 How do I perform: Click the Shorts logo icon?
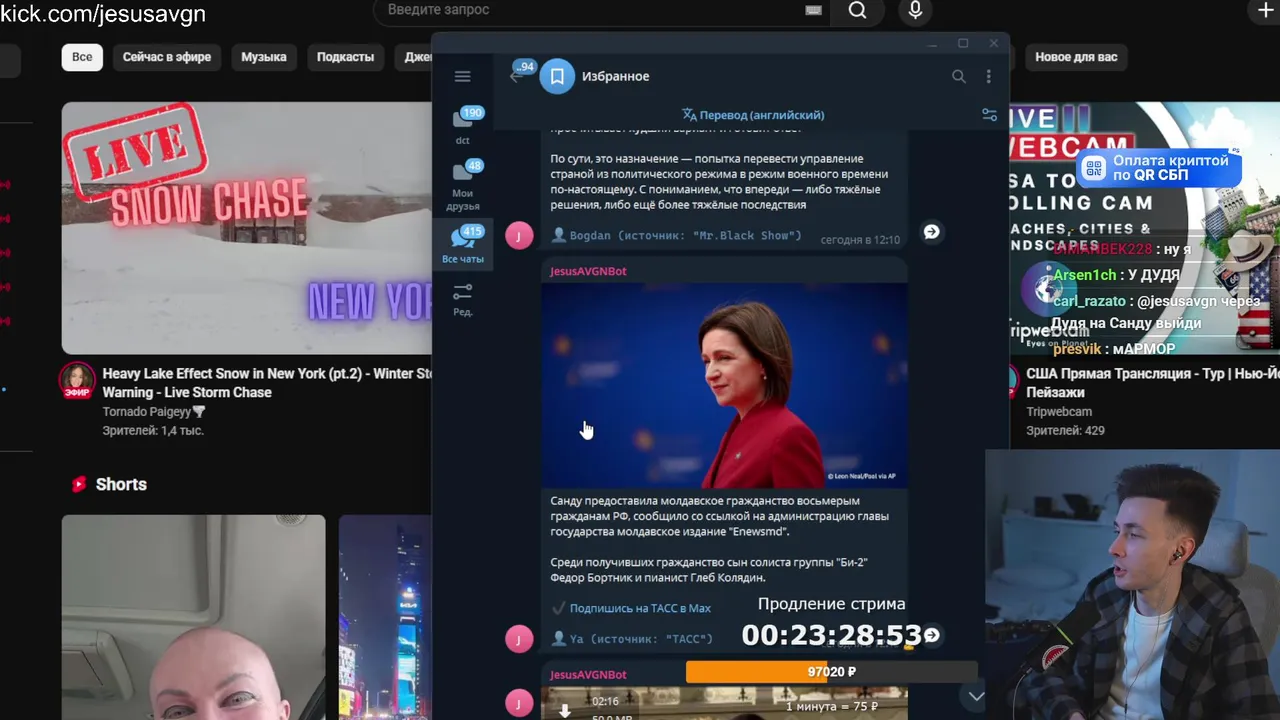pyautogui.click(x=79, y=484)
